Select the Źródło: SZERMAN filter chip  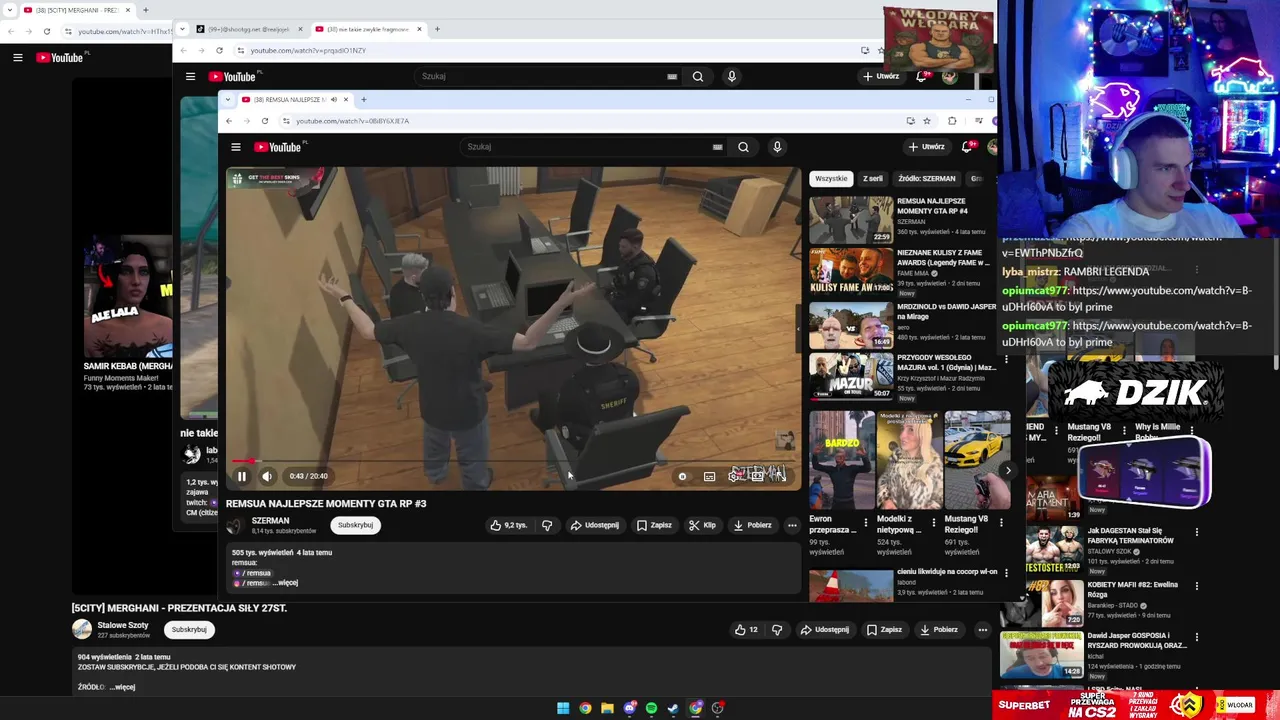[x=927, y=178]
